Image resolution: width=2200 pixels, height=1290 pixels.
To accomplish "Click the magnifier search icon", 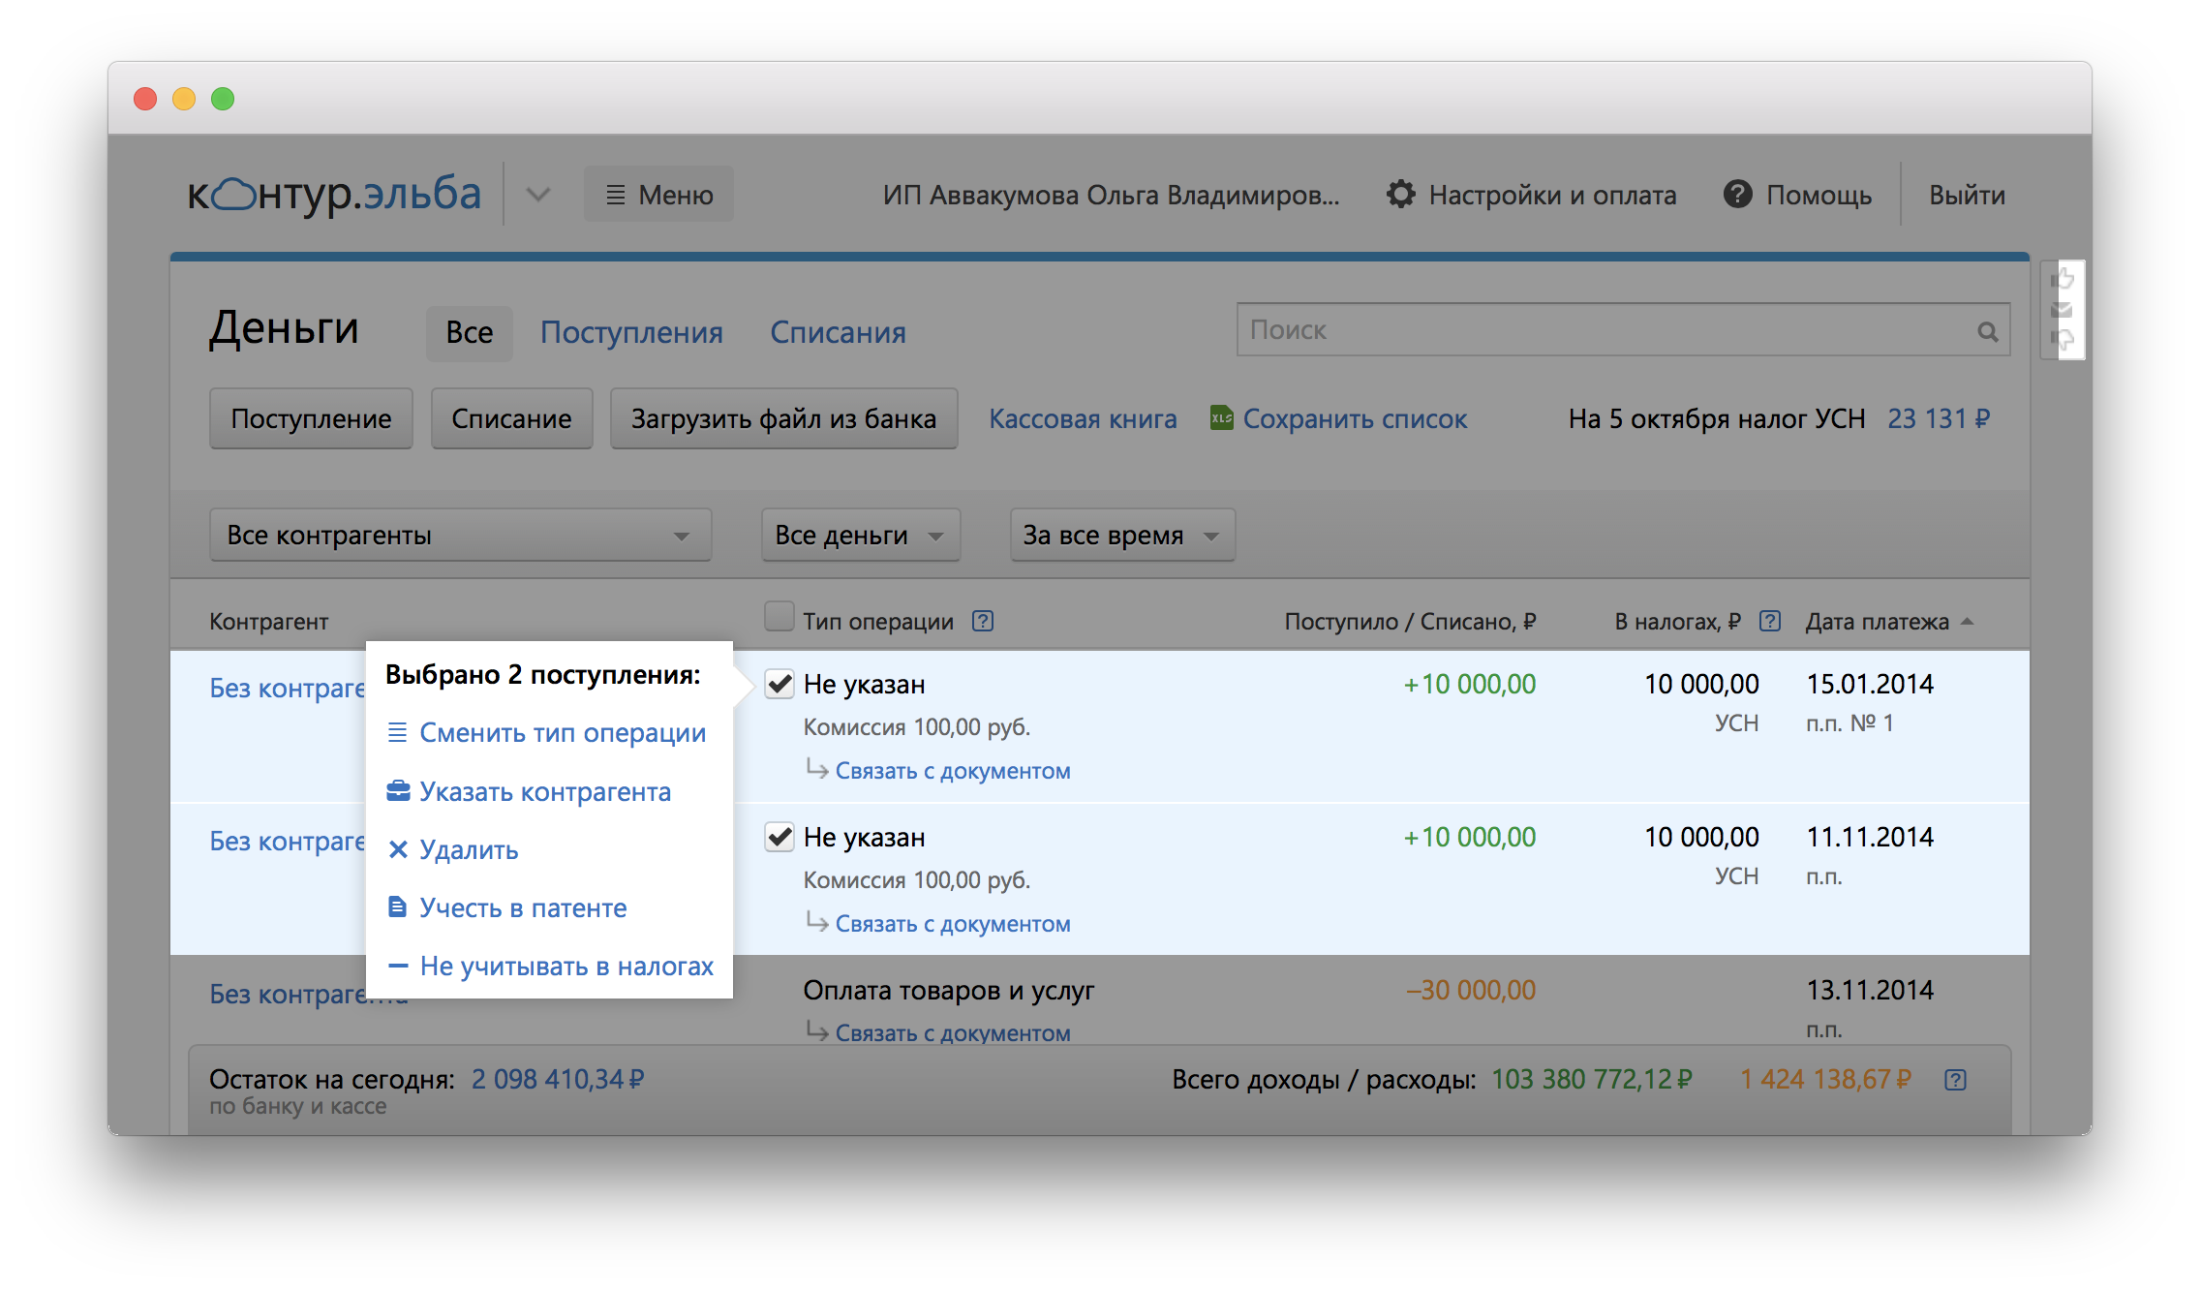I will coord(1987,332).
